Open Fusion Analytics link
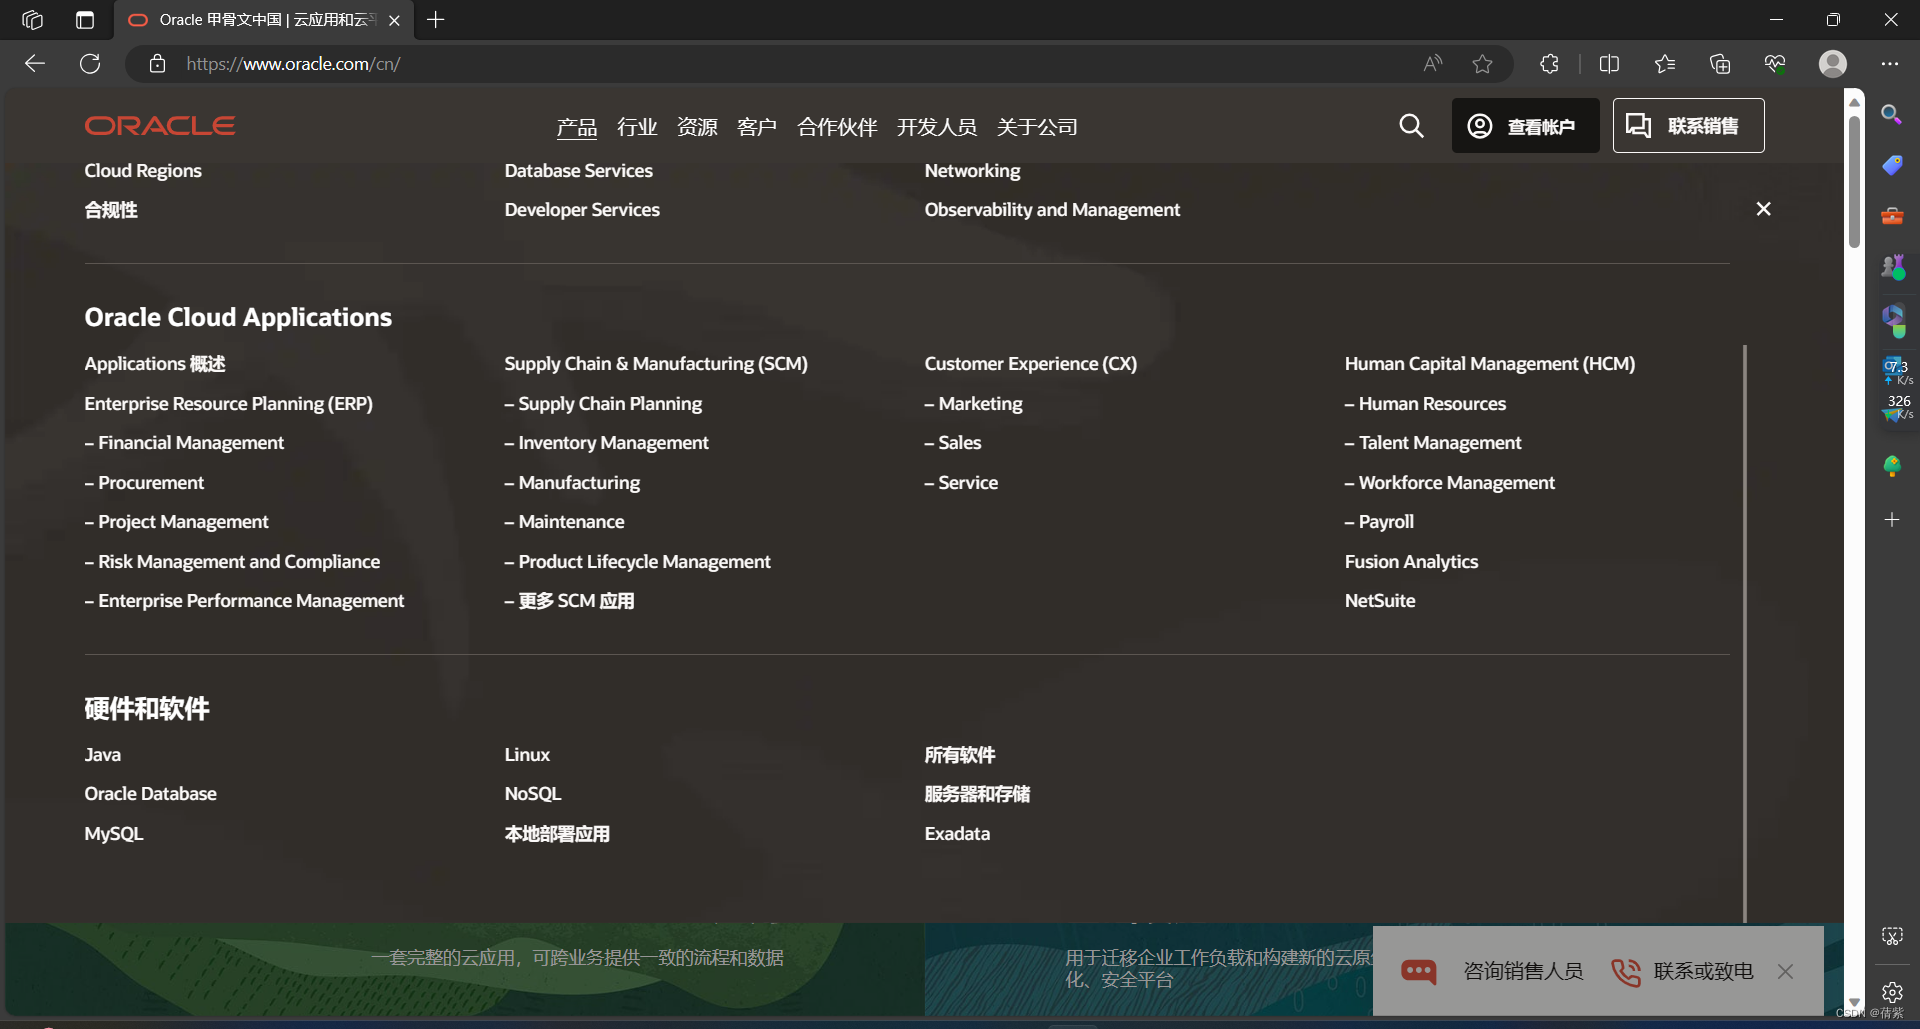1920x1029 pixels. [x=1411, y=562]
